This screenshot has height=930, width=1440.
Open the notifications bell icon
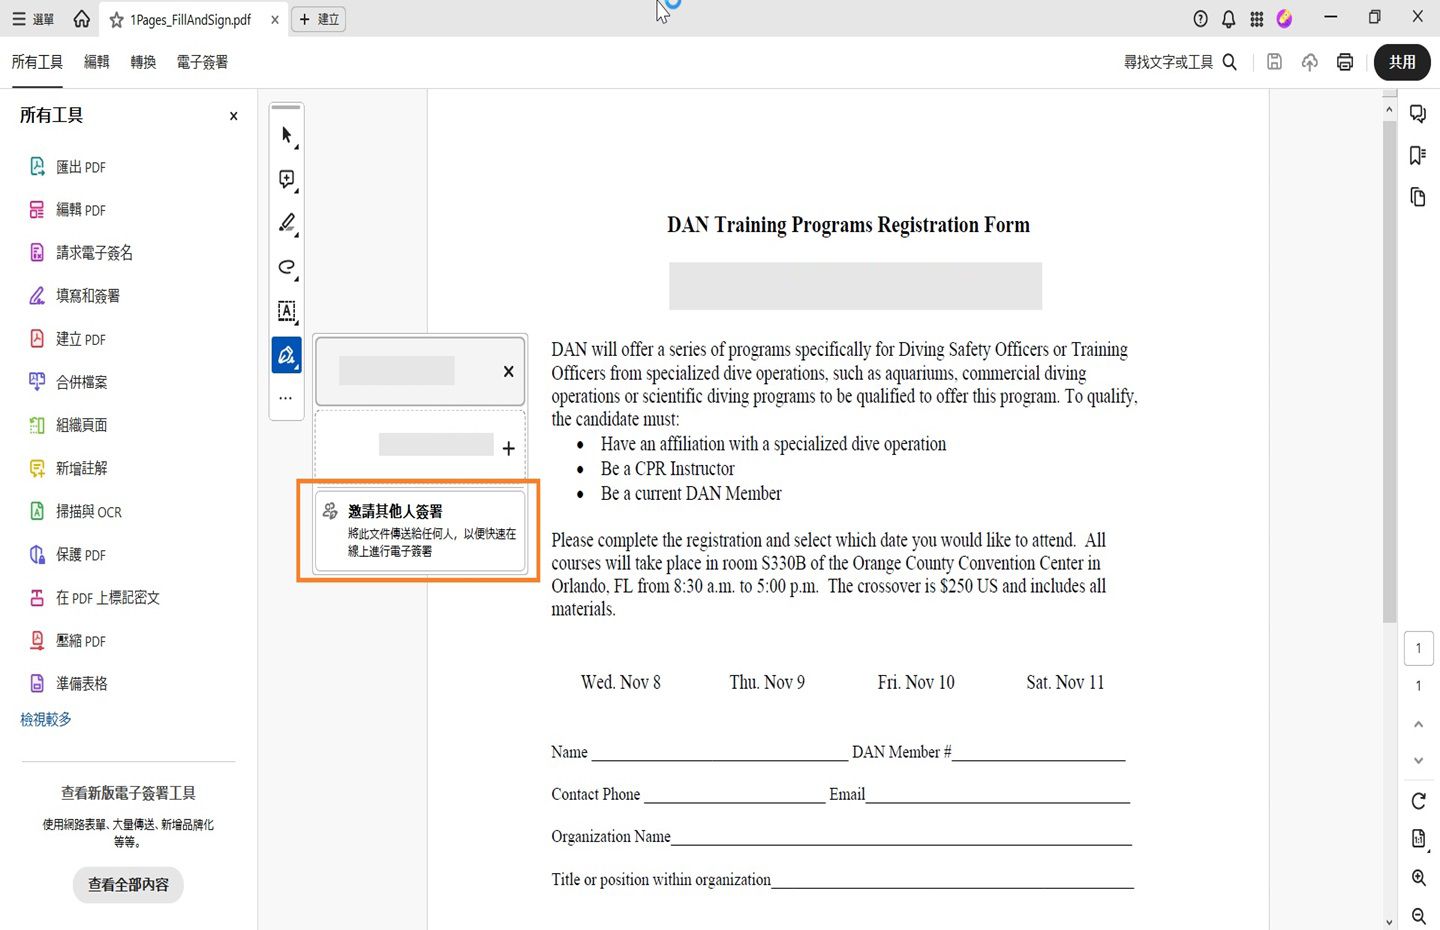1229,19
